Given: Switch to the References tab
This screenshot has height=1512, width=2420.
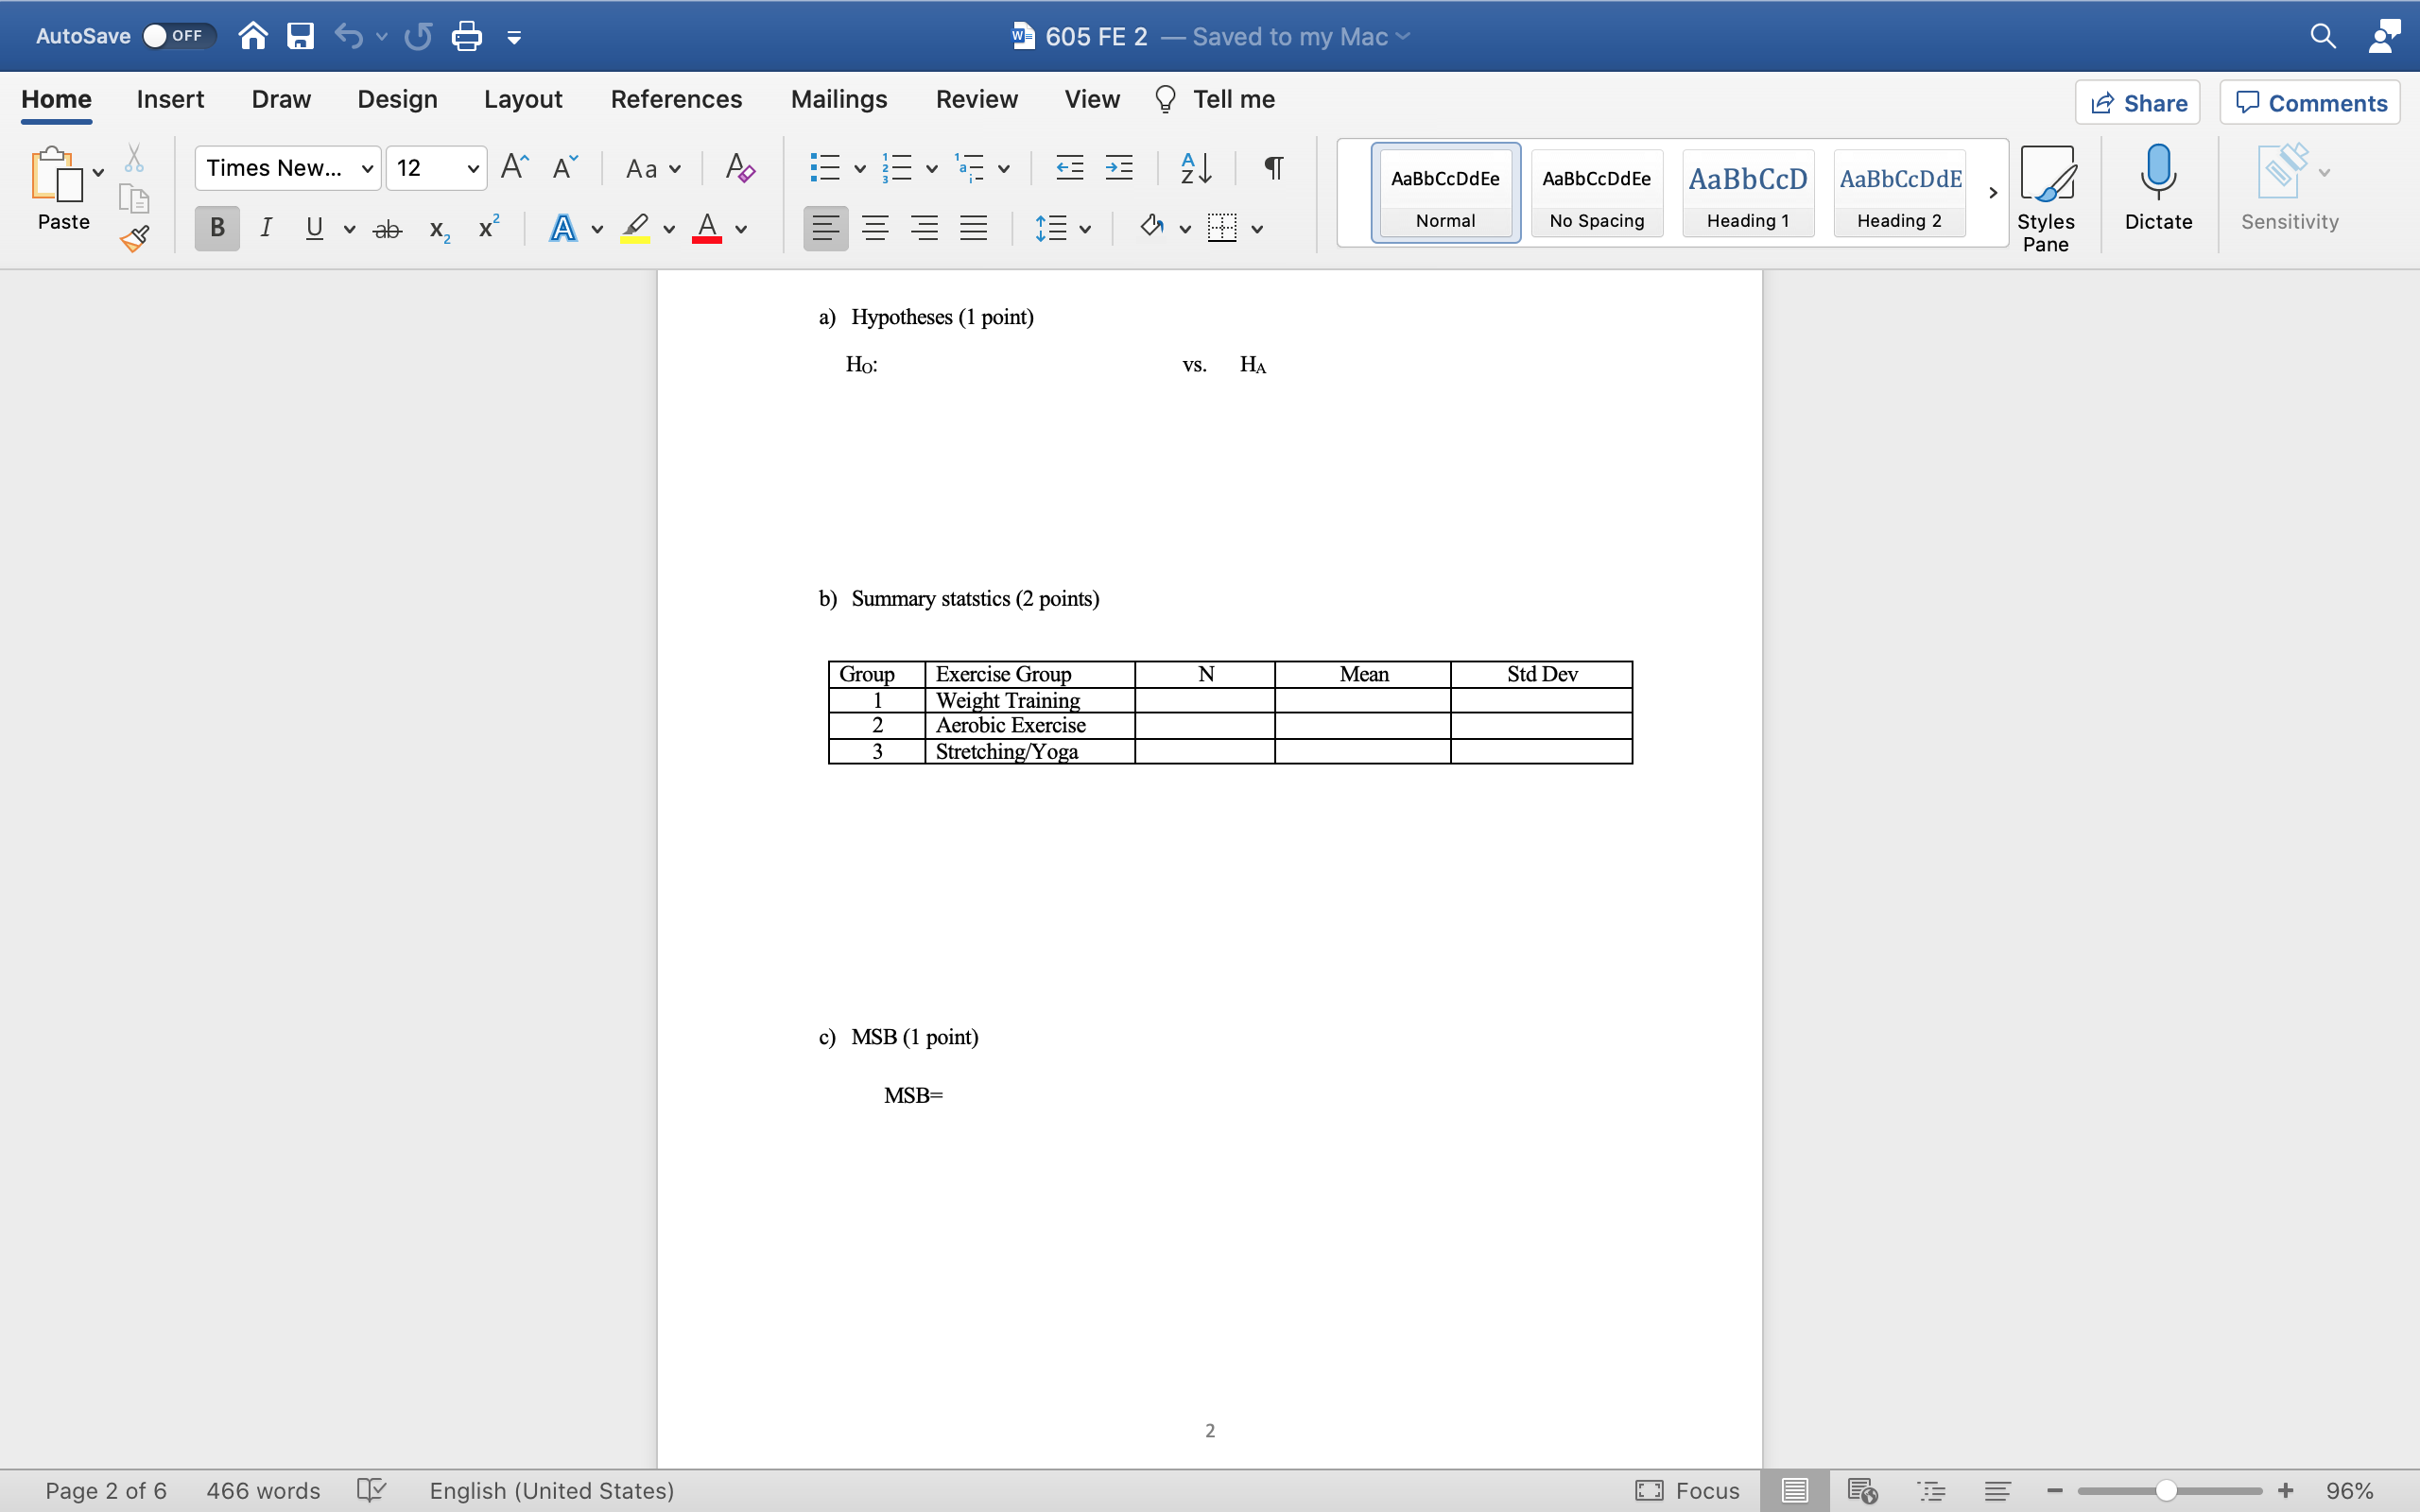Looking at the screenshot, I should [x=676, y=99].
